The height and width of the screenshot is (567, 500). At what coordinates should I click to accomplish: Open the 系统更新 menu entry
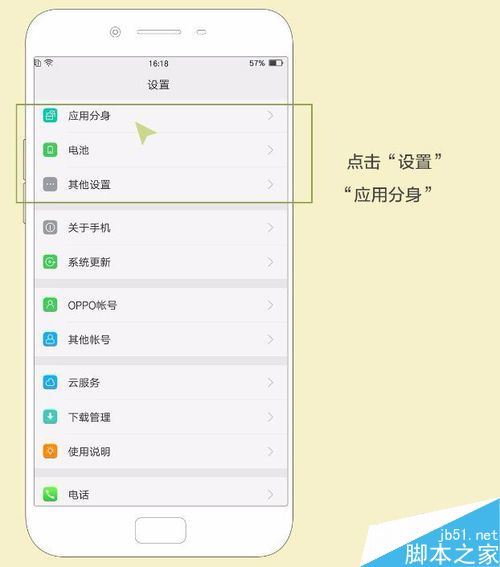click(x=161, y=262)
